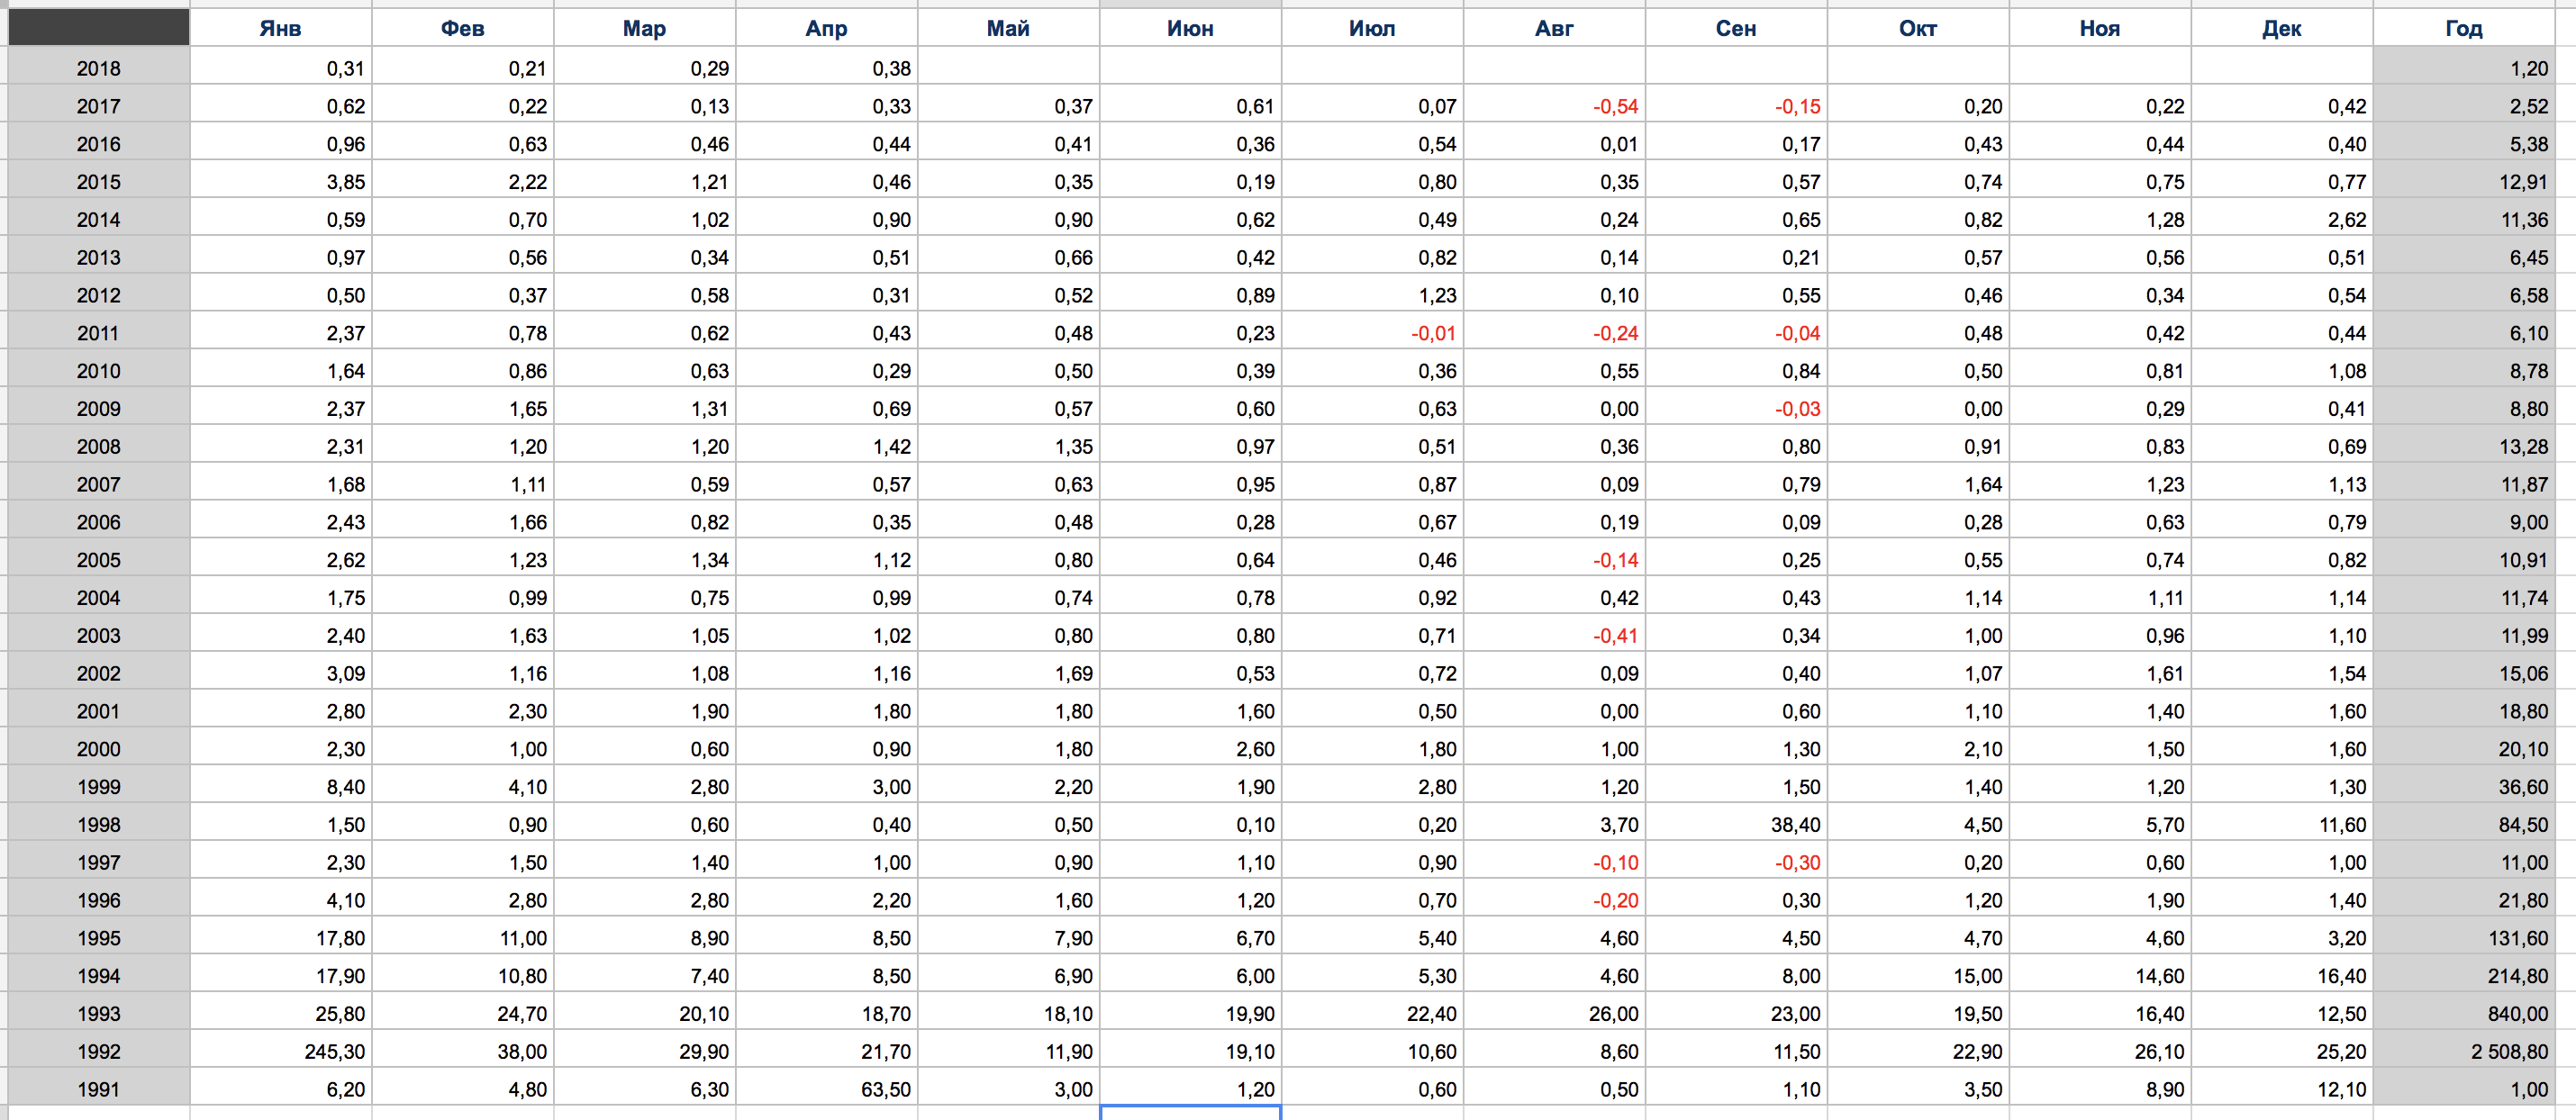
Task: Select the Апр column header
Action: (827, 28)
